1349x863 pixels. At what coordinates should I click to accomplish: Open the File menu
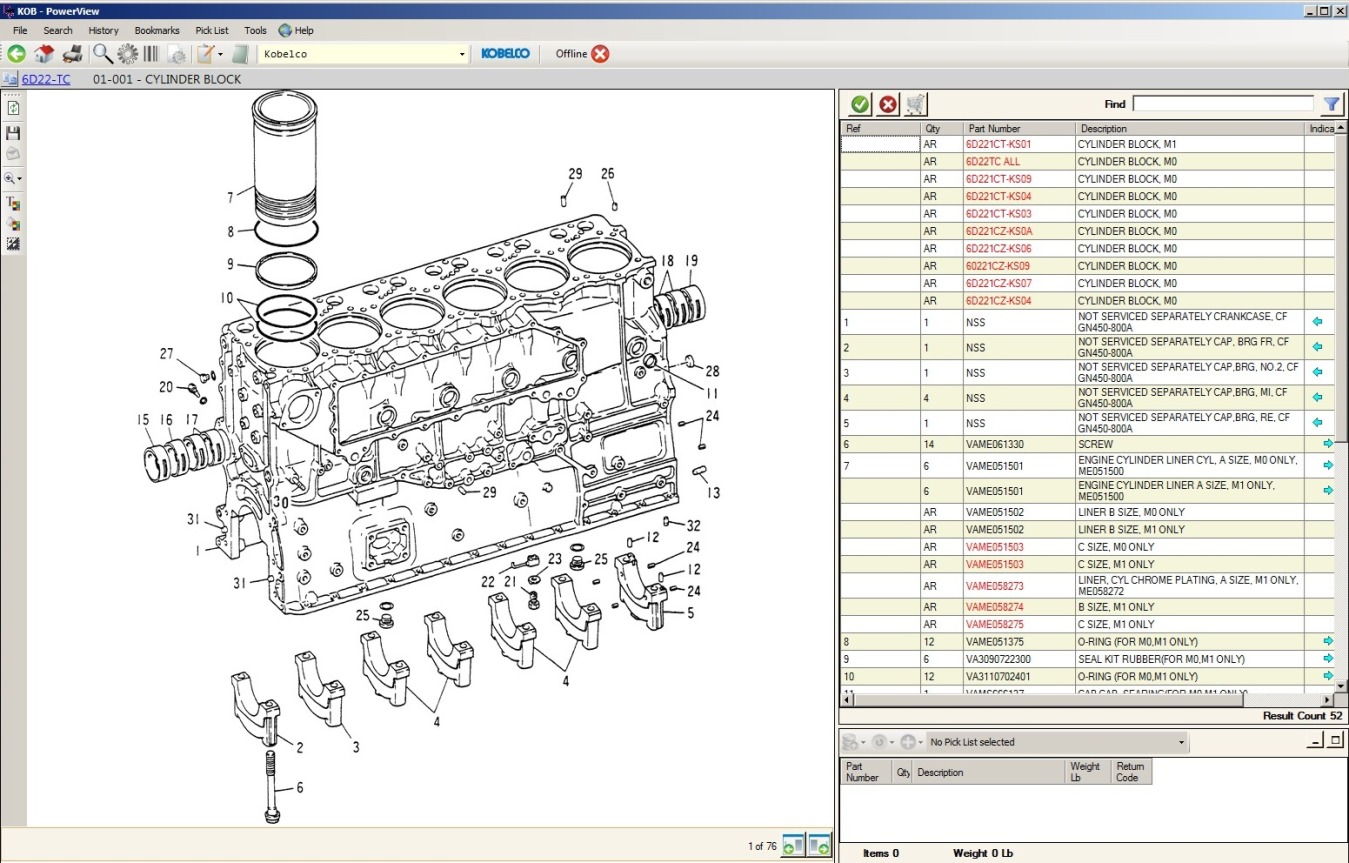tap(20, 30)
